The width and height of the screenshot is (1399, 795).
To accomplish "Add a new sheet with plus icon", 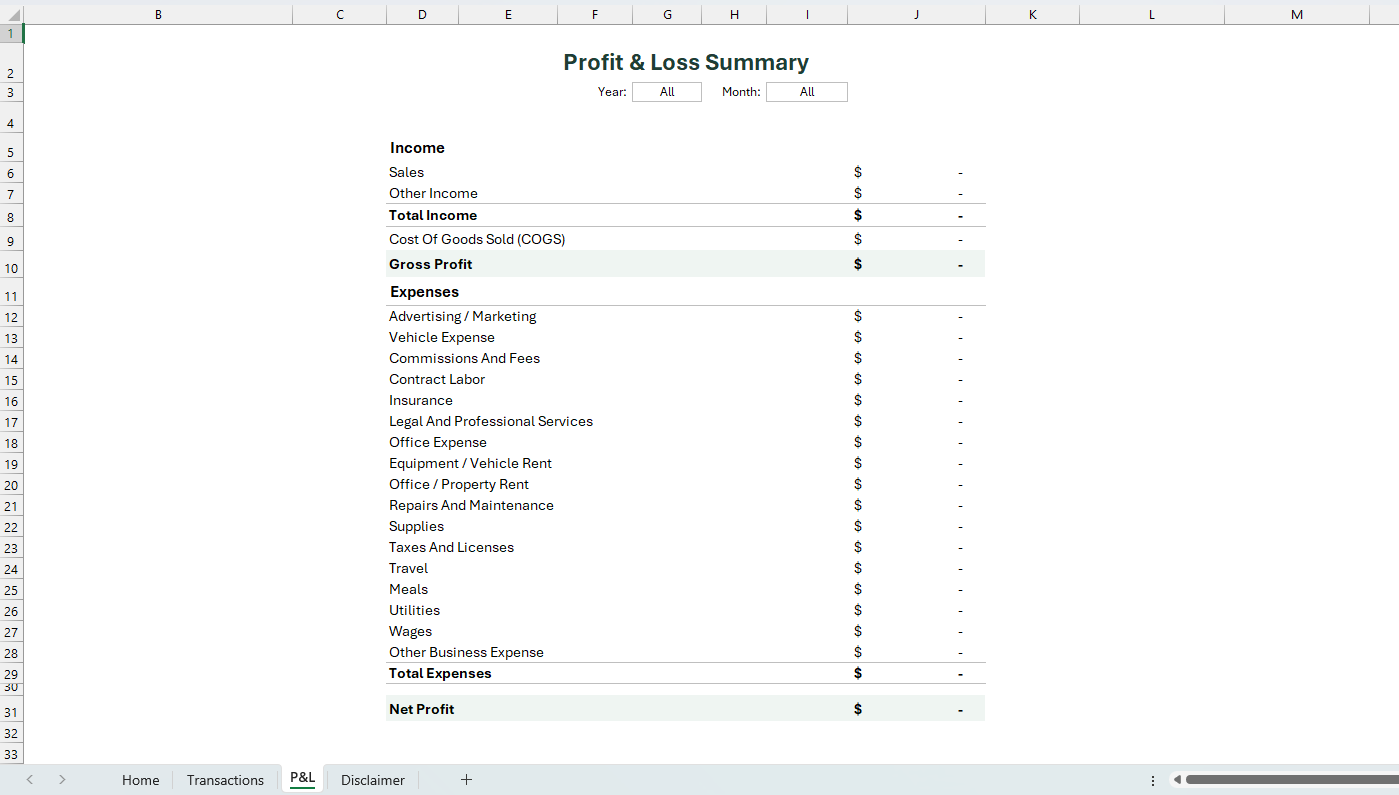I will click(466, 780).
